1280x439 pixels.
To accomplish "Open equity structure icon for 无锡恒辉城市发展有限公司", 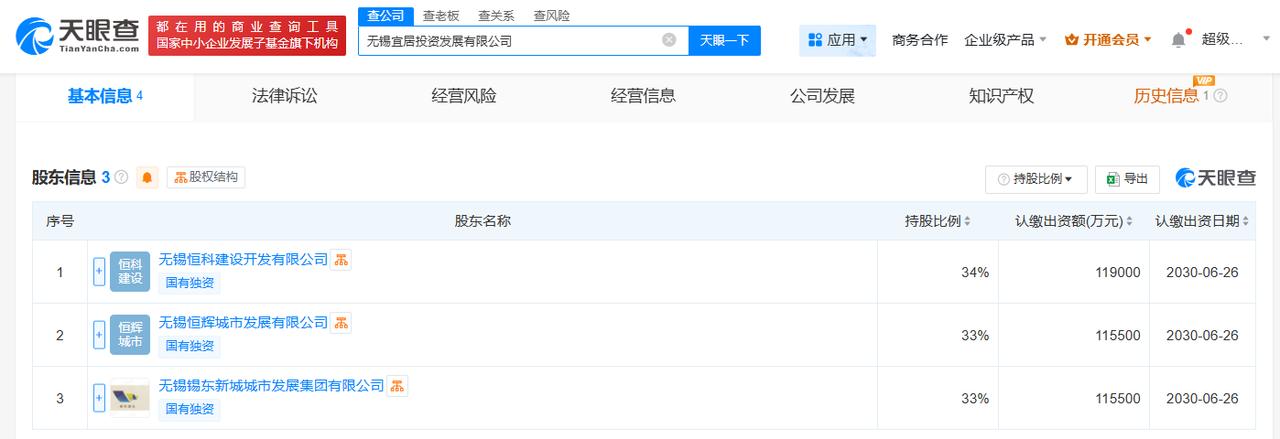I will tap(341, 323).
